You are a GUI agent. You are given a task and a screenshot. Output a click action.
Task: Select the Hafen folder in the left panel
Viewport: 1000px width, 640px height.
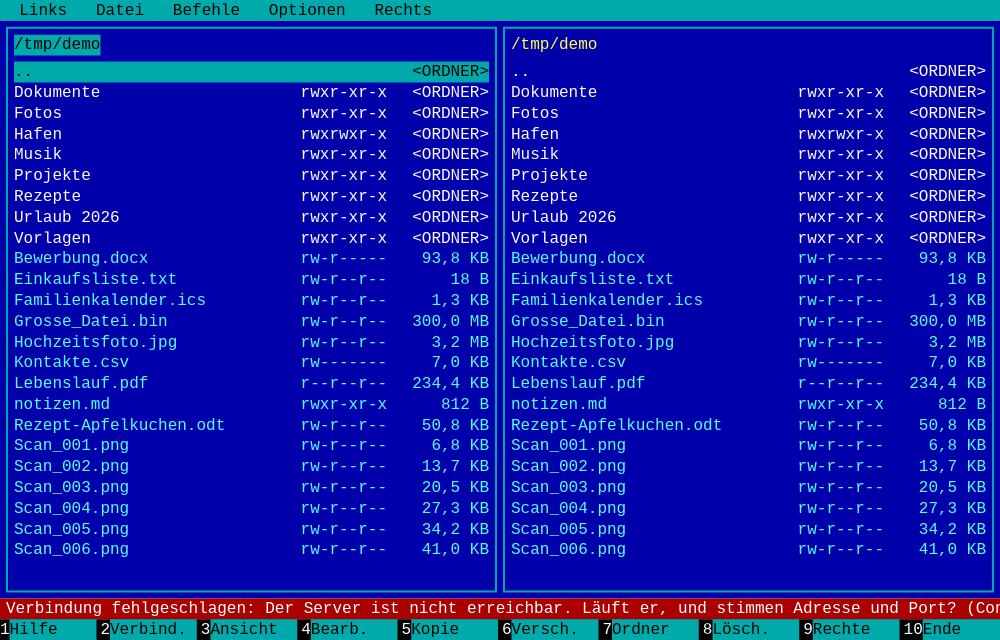point(251,135)
